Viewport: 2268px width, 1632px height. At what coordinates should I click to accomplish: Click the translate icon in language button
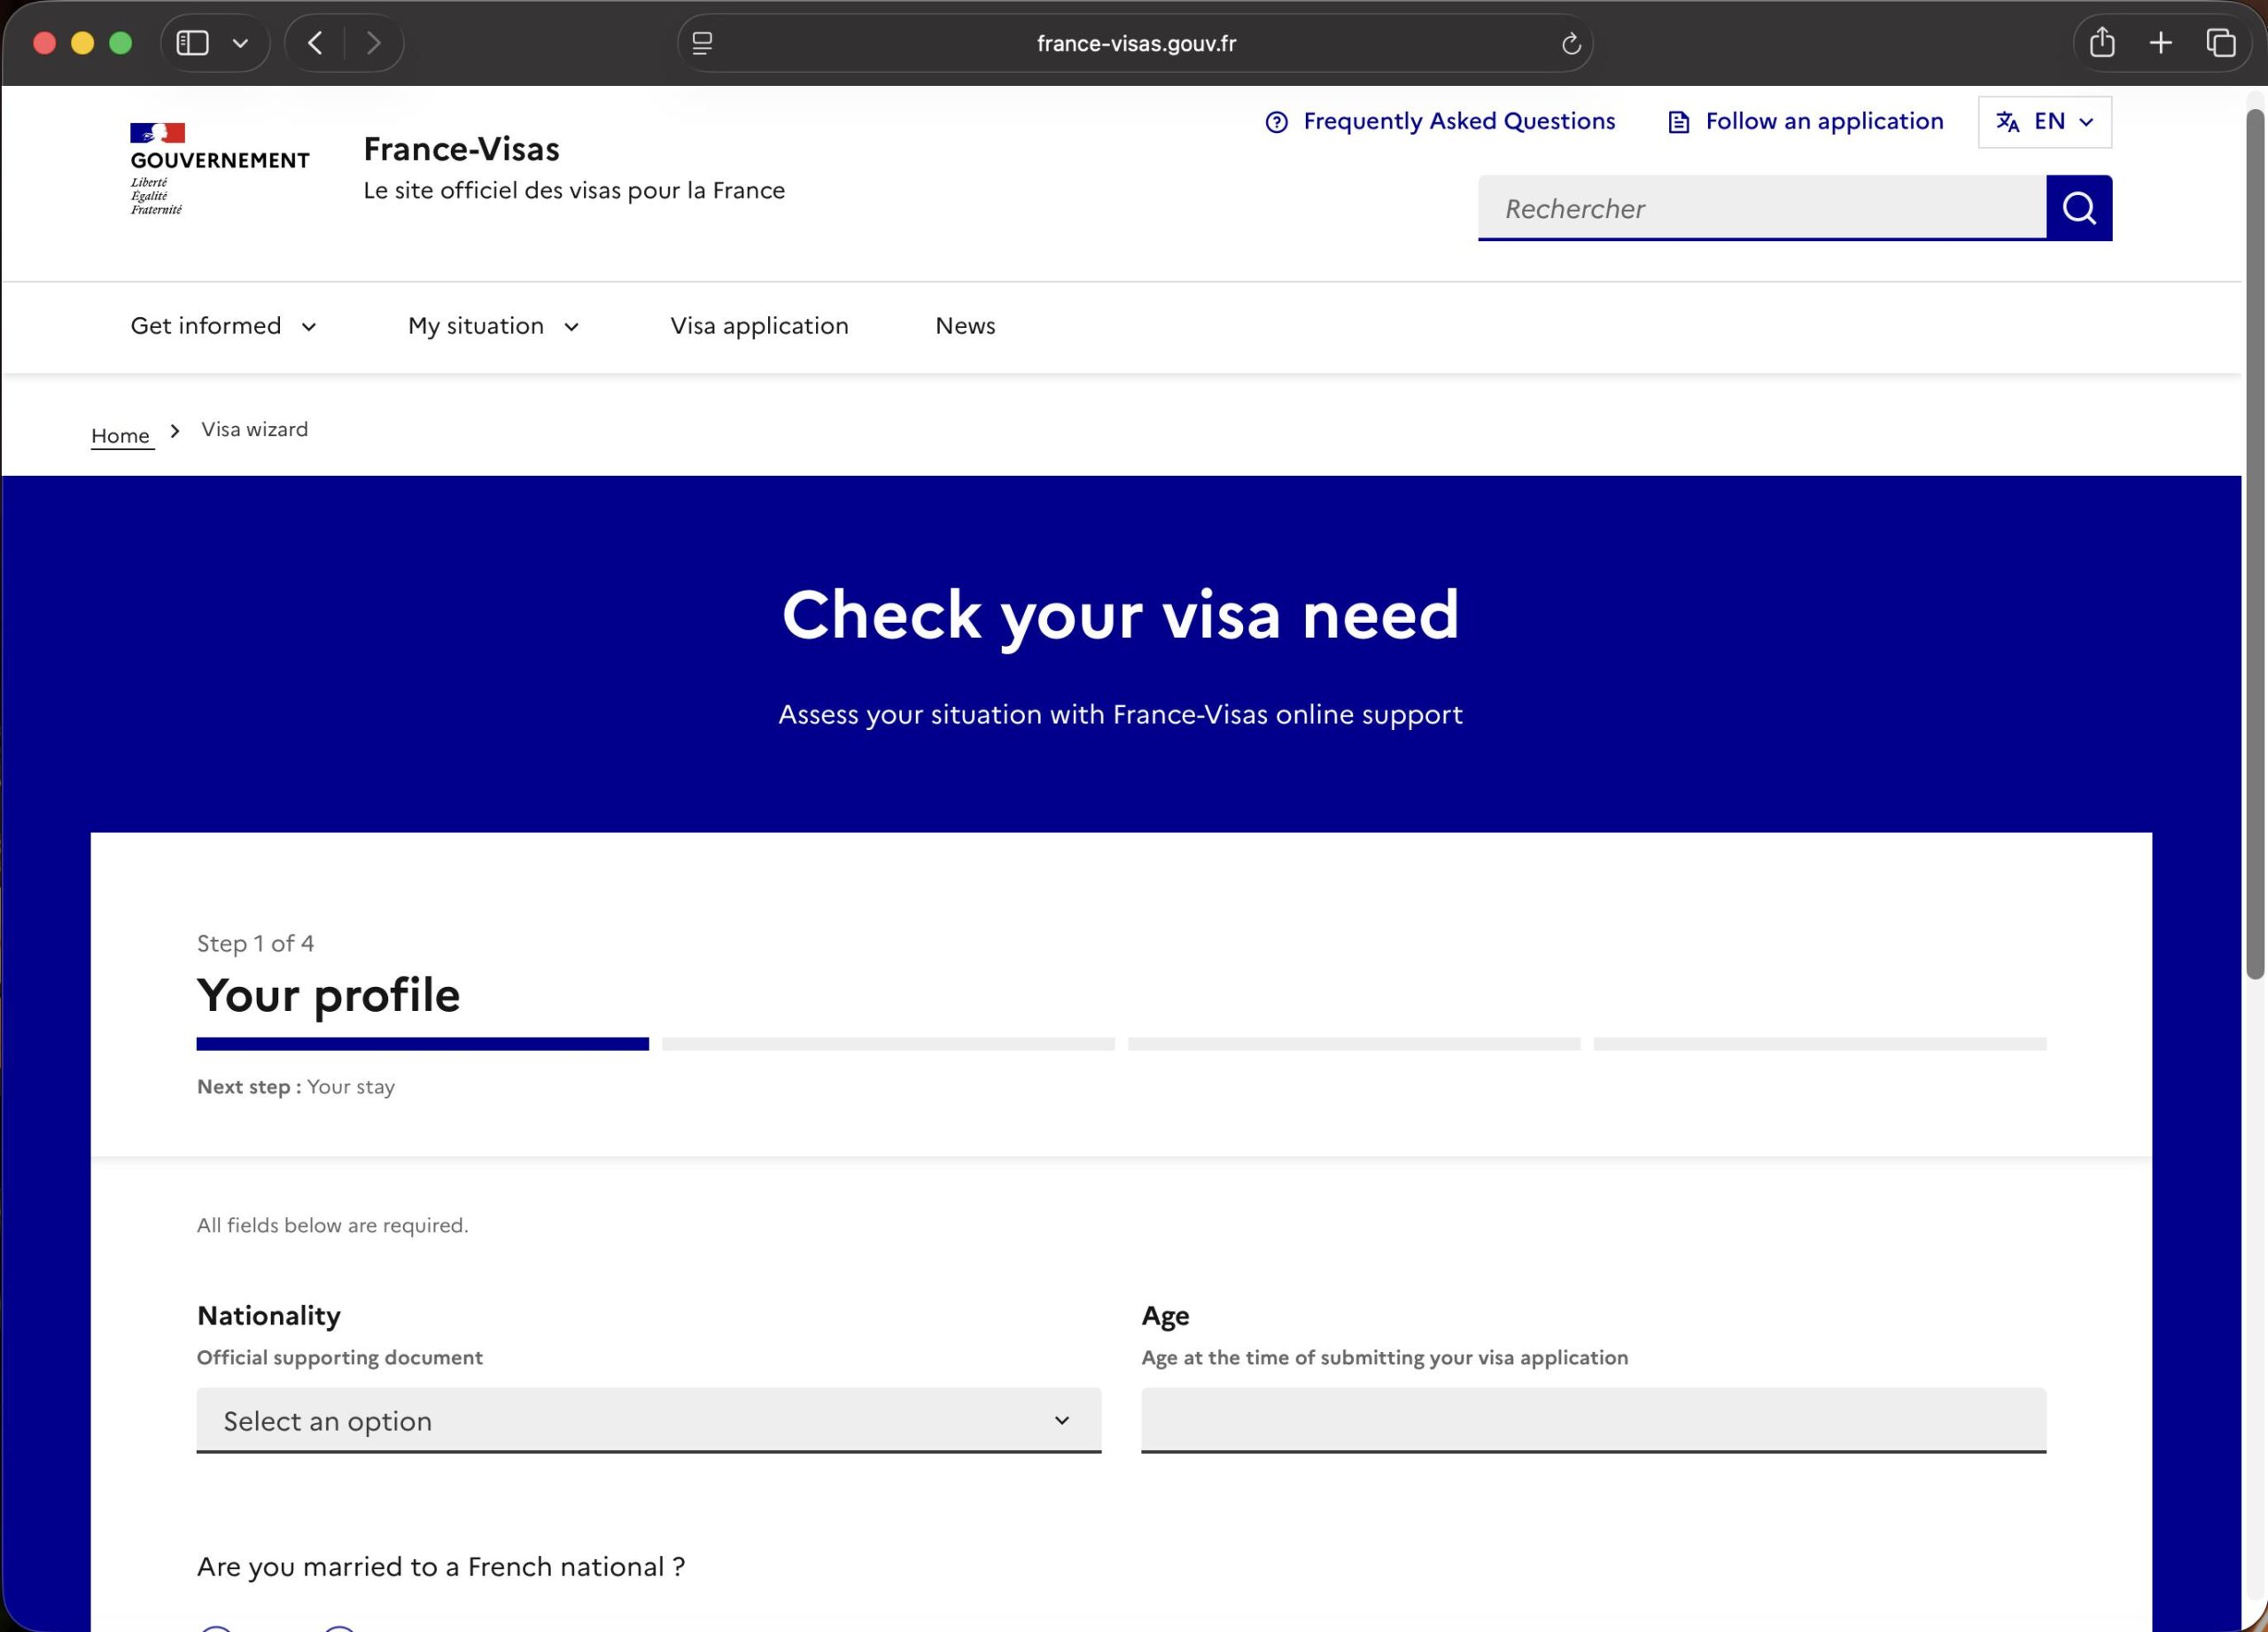(2007, 122)
